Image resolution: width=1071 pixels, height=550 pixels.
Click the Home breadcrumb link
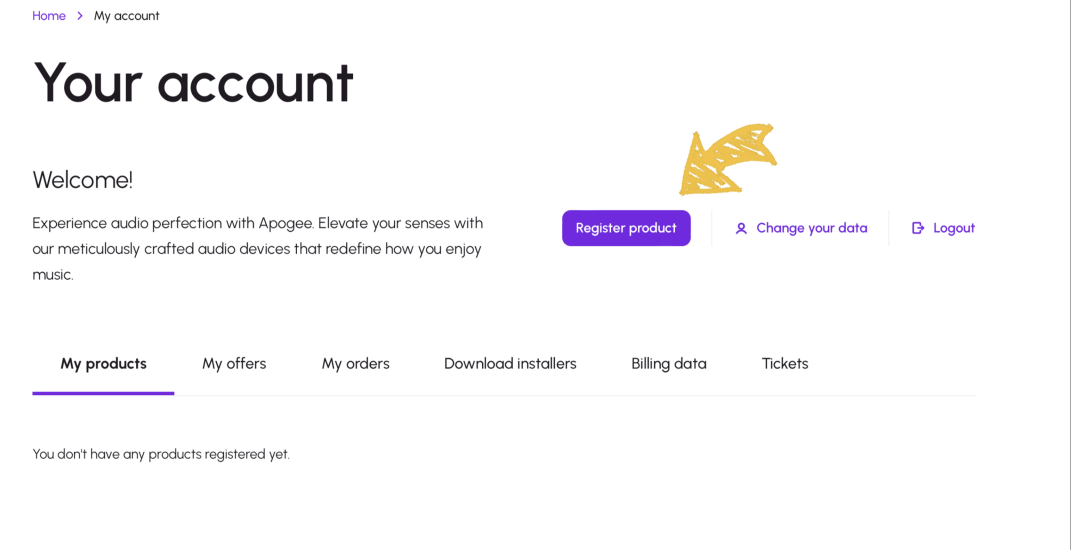pyautogui.click(x=49, y=16)
